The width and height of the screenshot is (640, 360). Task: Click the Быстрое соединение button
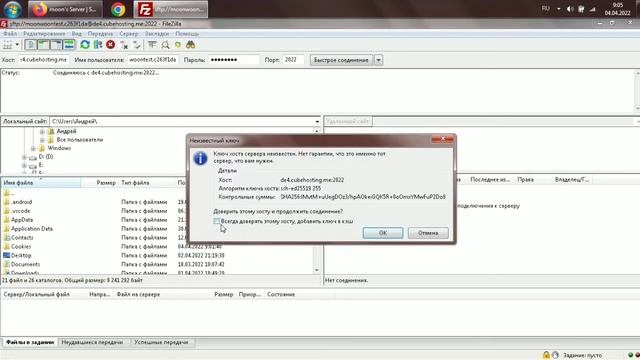coord(341,60)
